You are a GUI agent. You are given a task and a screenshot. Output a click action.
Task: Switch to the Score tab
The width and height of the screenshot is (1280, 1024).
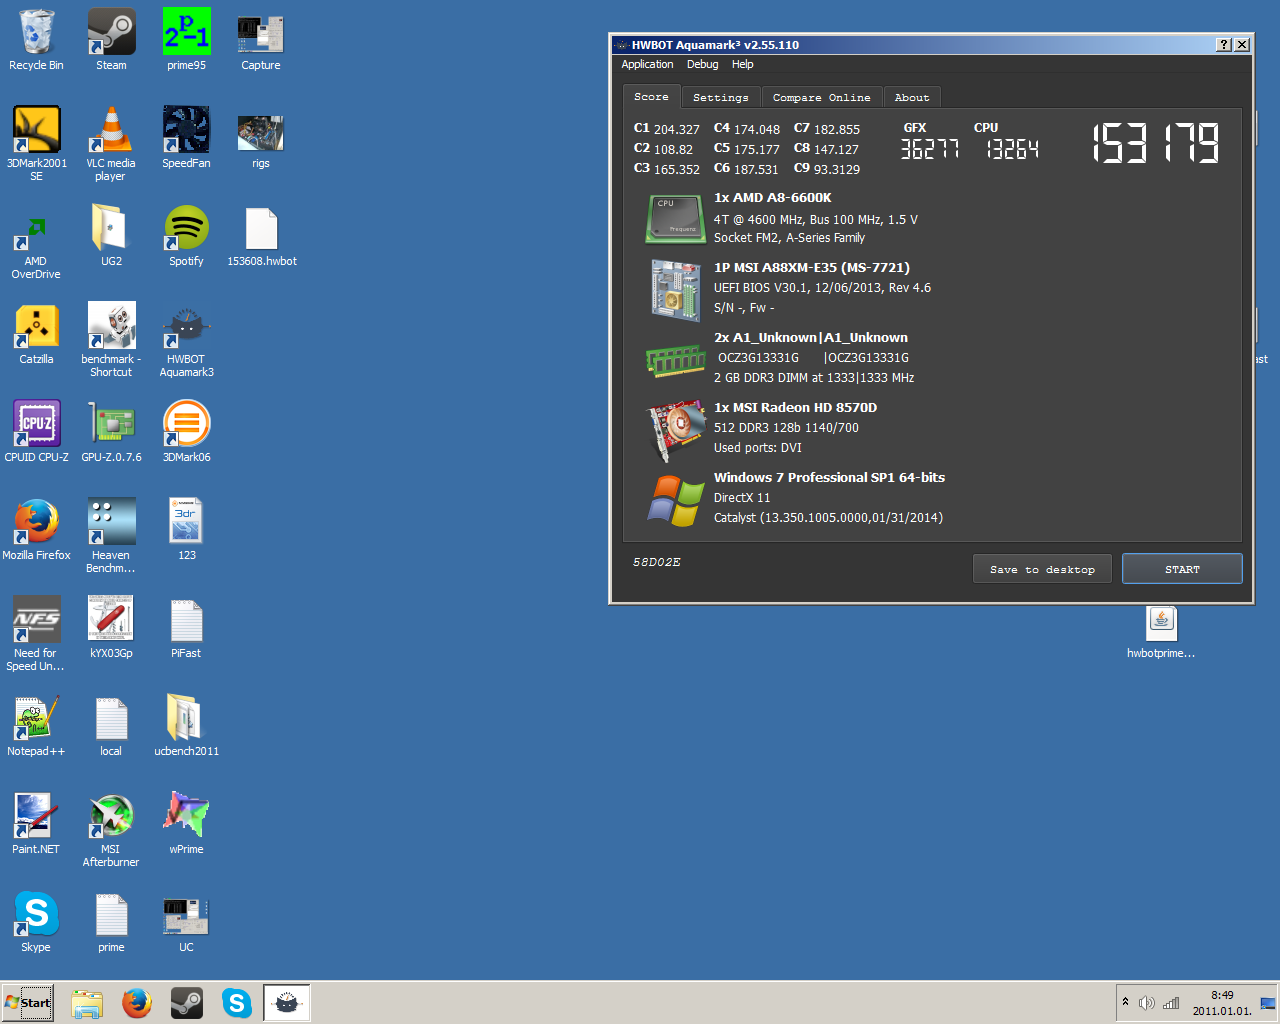point(651,97)
